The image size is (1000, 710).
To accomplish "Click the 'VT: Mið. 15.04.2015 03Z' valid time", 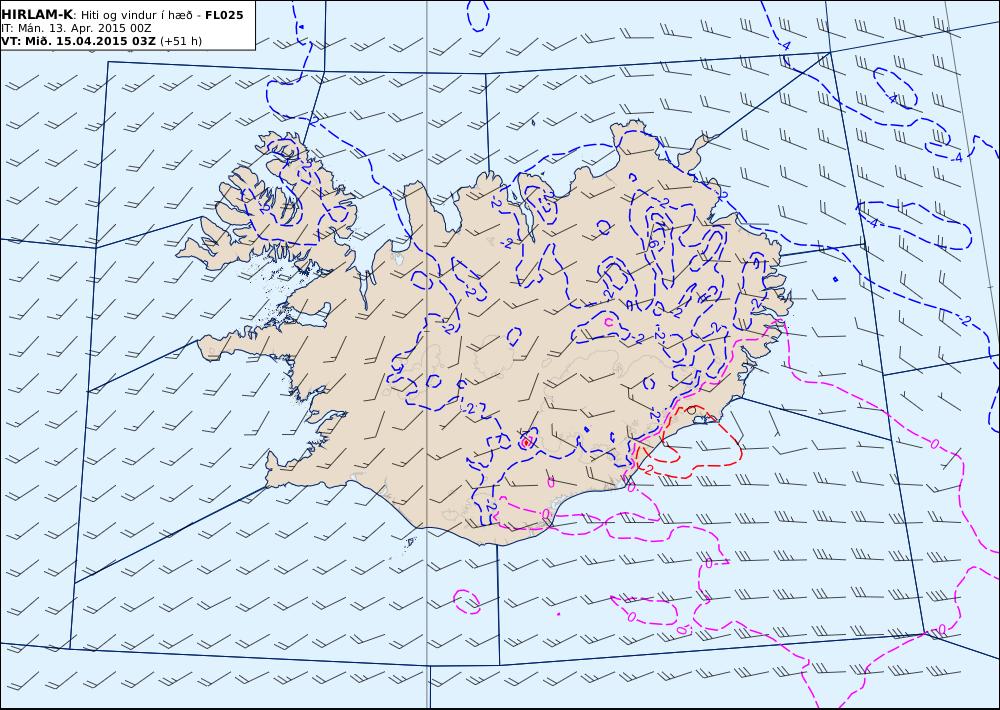I will (x=78, y=41).
